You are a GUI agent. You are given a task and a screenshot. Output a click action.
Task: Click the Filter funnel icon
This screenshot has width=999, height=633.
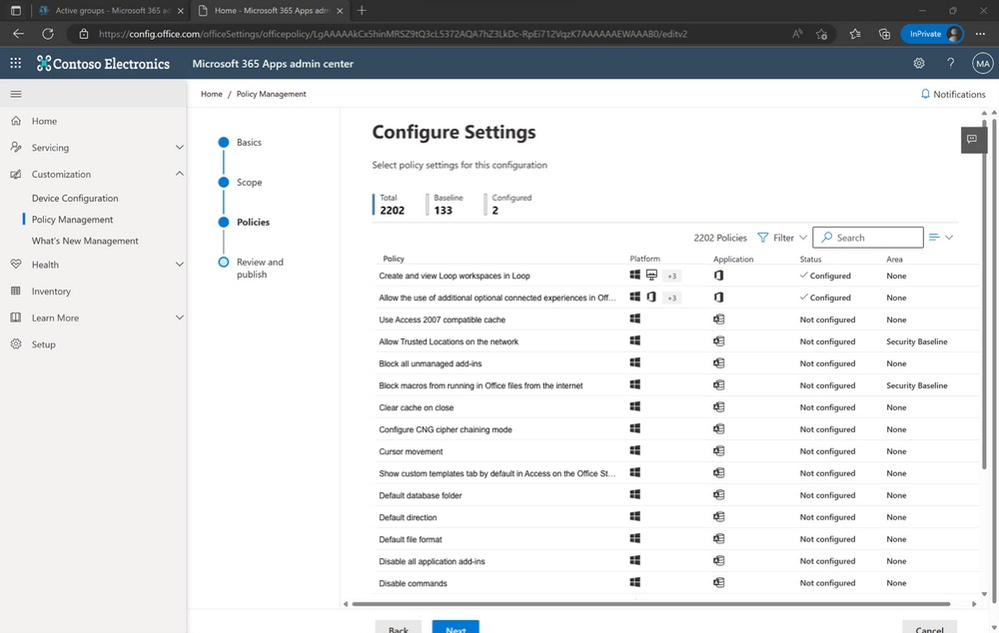763,238
